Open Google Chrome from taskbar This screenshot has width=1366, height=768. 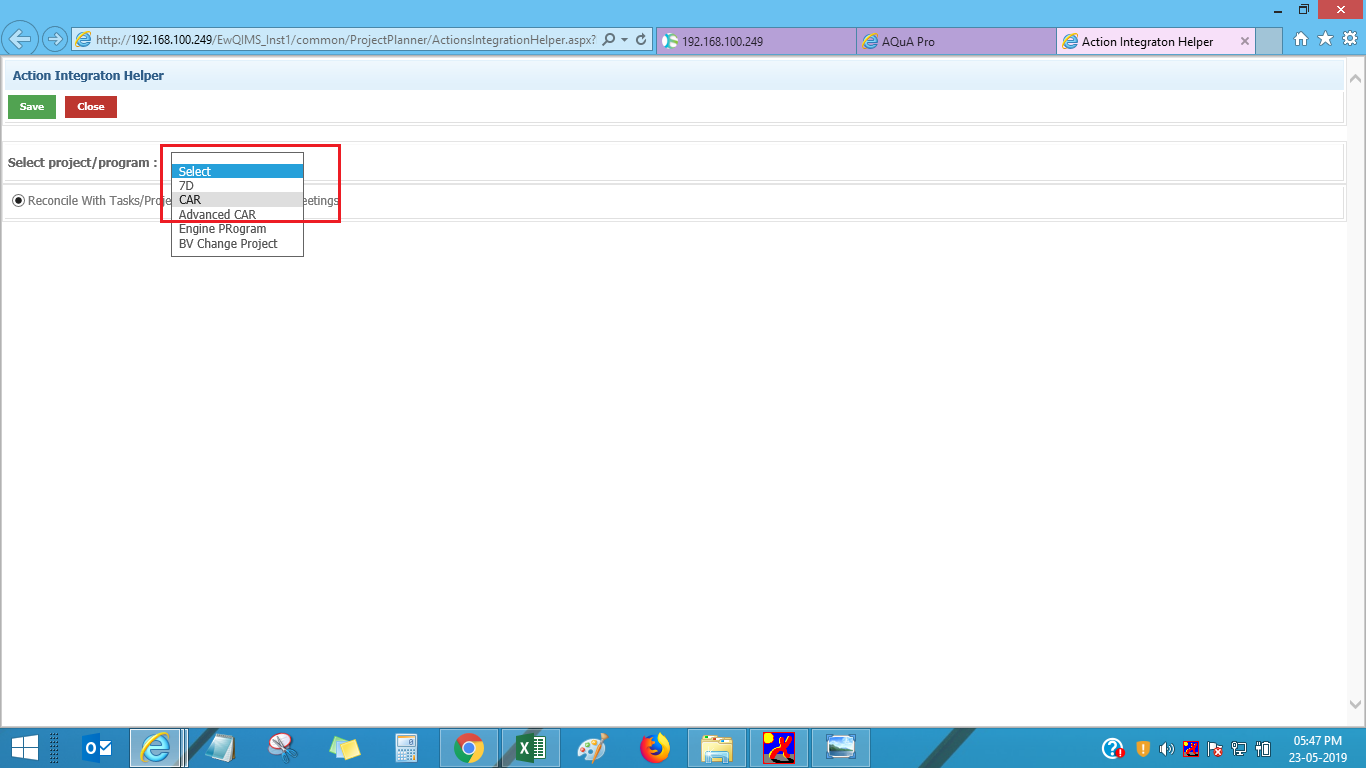click(x=468, y=747)
